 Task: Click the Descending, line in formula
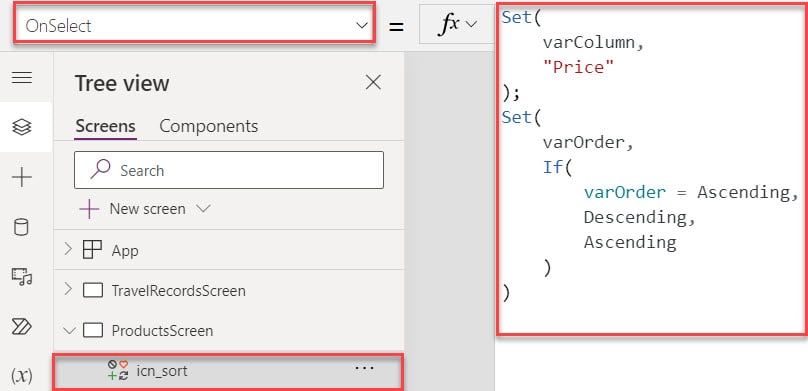coord(640,217)
